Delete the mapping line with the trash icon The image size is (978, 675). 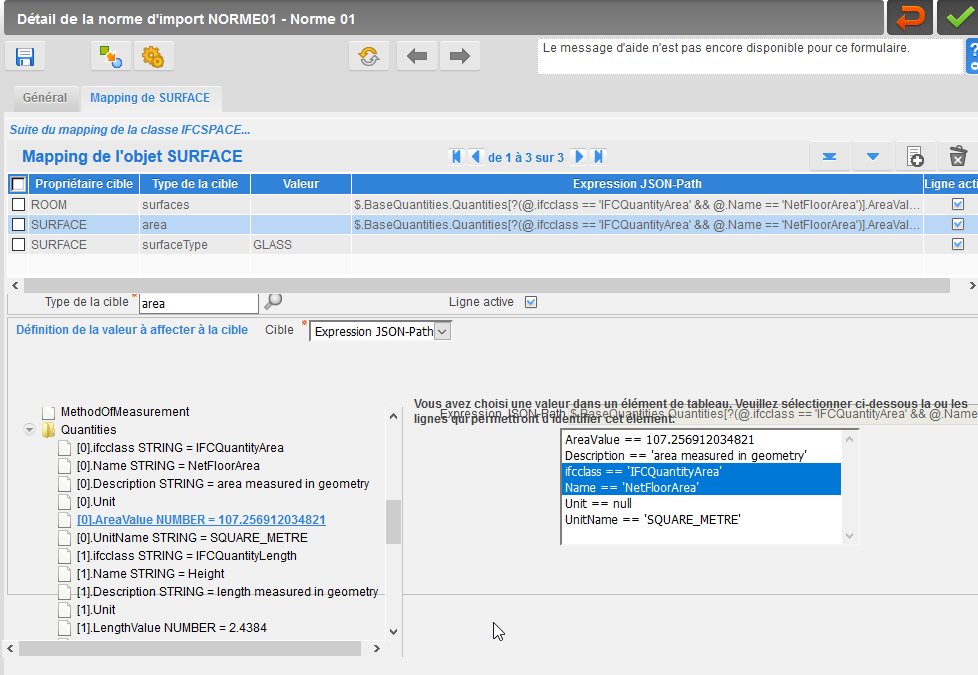coord(958,157)
